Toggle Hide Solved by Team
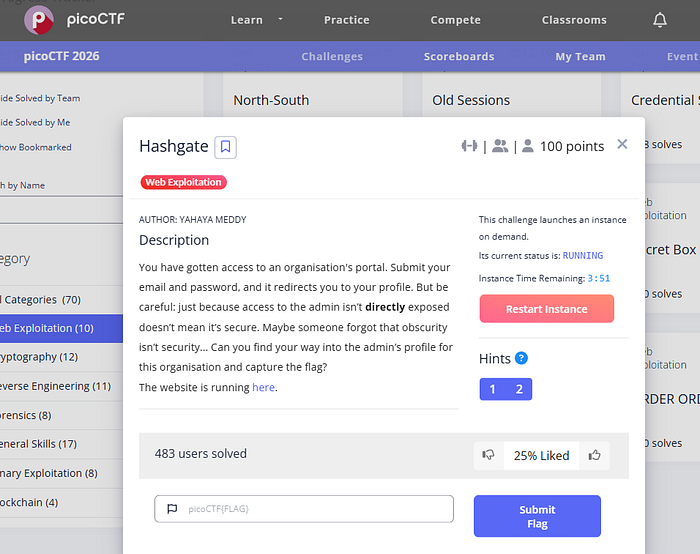The height and width of the screenshot is (554, 700). 40,98
